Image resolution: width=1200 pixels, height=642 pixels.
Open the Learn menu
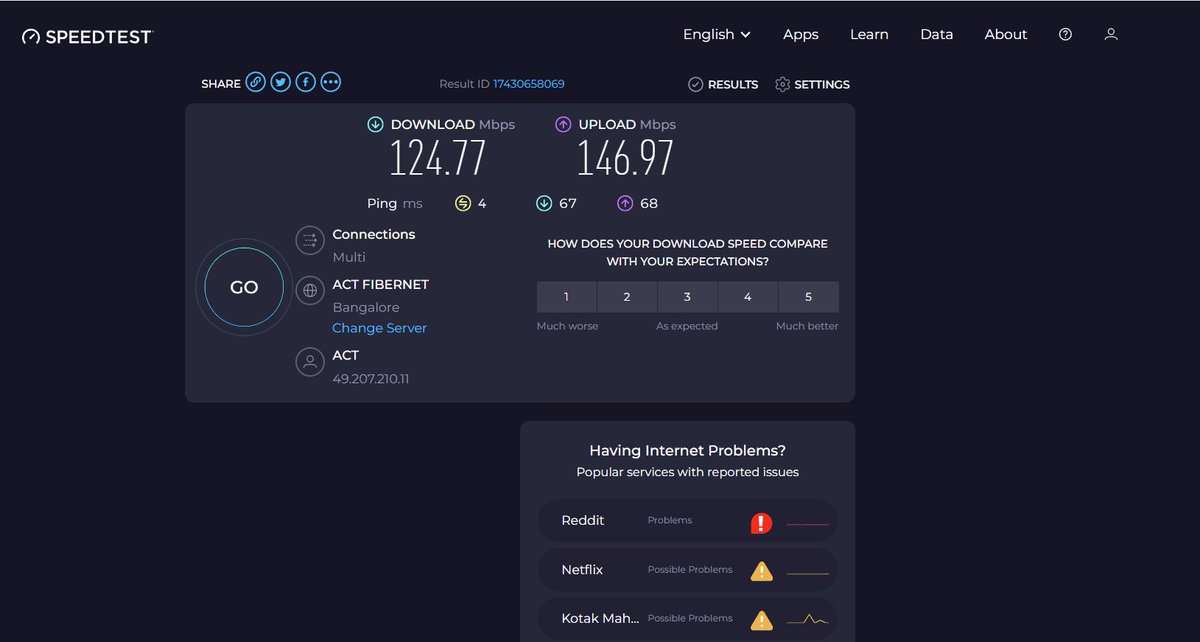click(869, 34)
